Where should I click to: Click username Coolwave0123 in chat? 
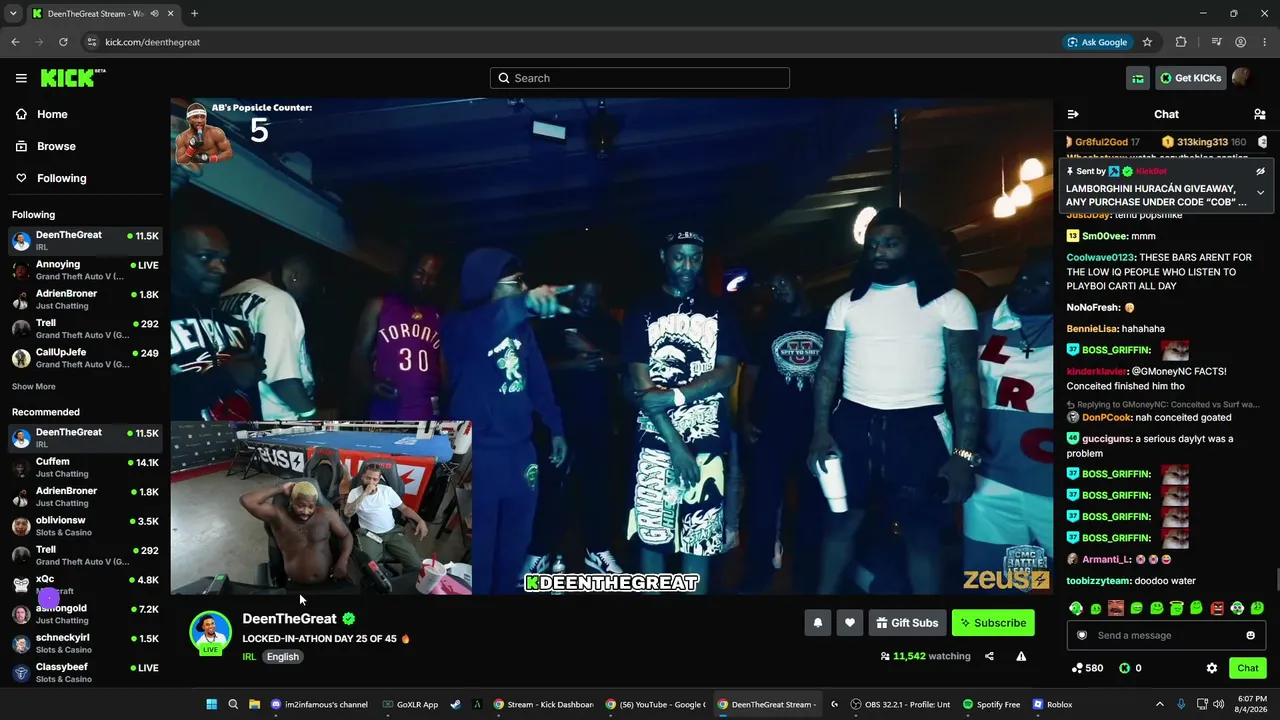pyautogui.click(x=1100, y=257)
